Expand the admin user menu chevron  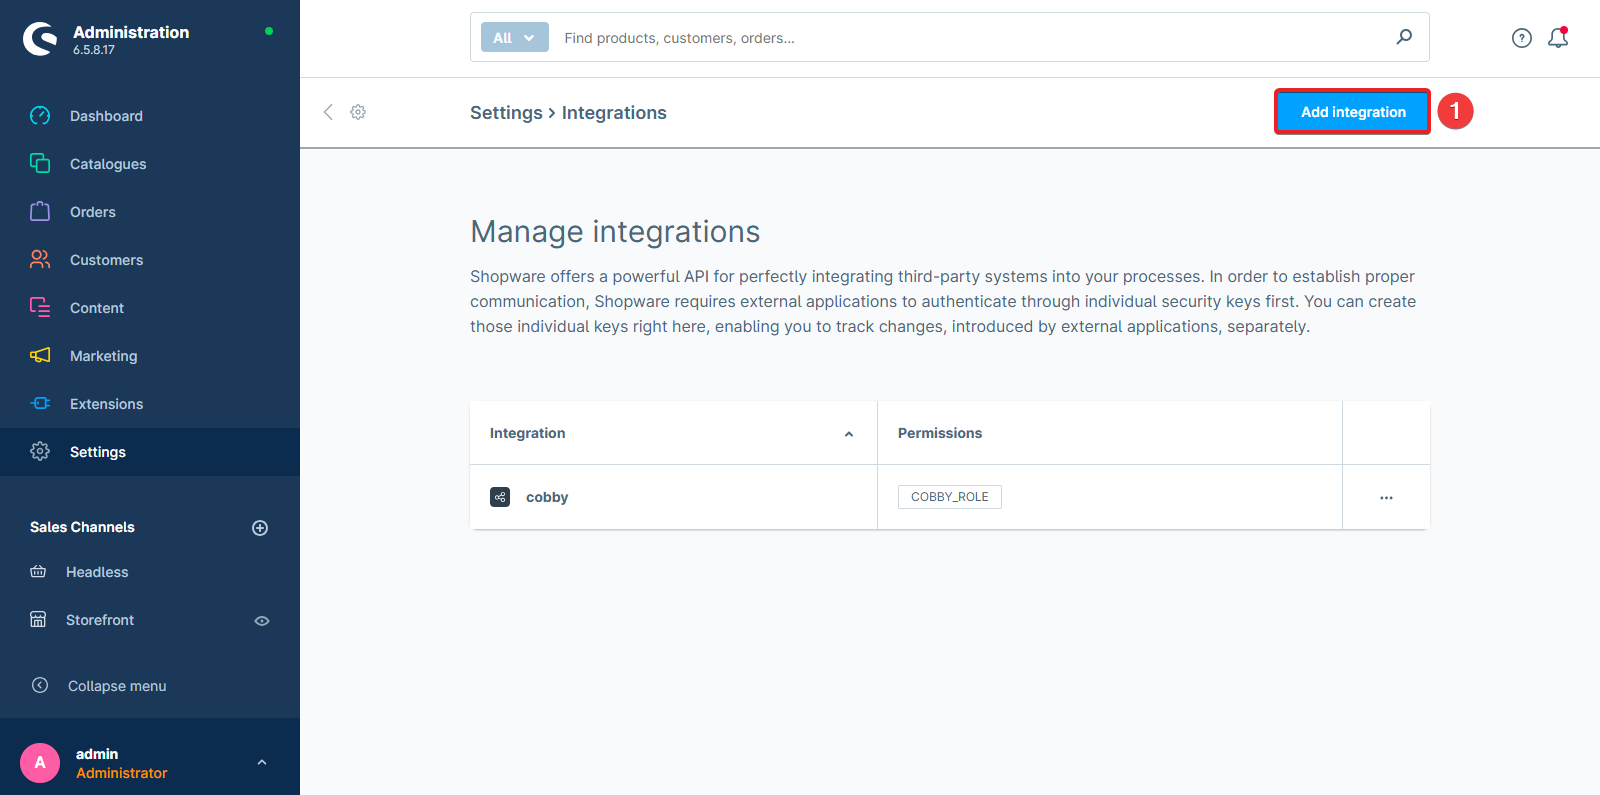(262, 762)
